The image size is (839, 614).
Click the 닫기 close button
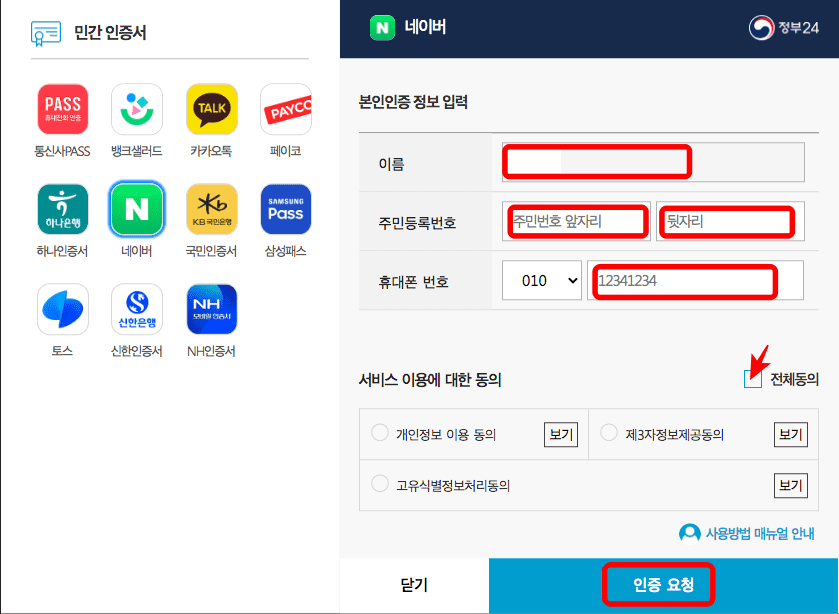[x=414, y=585]
